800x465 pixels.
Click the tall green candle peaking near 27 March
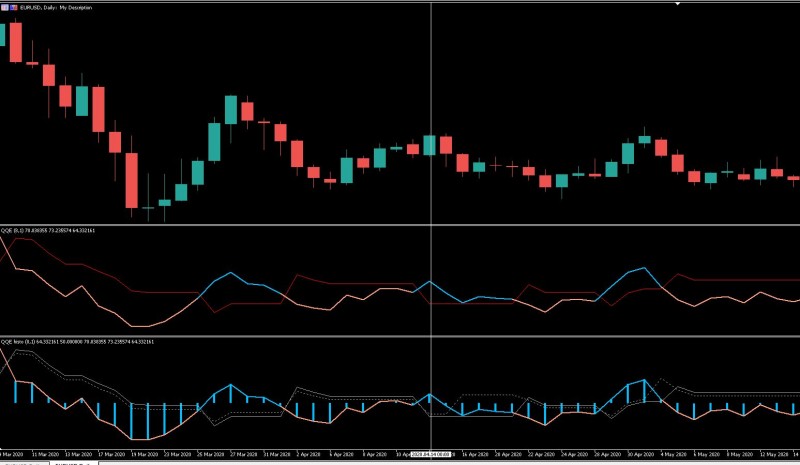[231, 110]
